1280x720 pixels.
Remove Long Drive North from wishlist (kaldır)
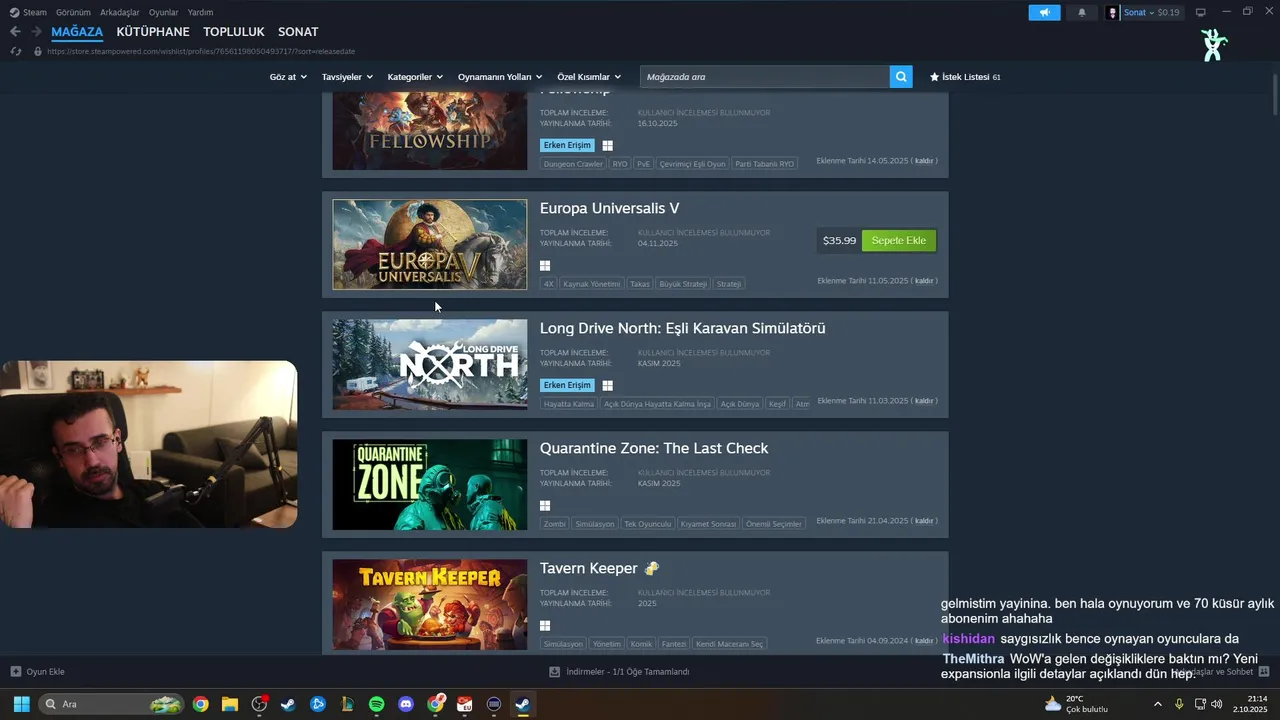(x=925, y=401)
